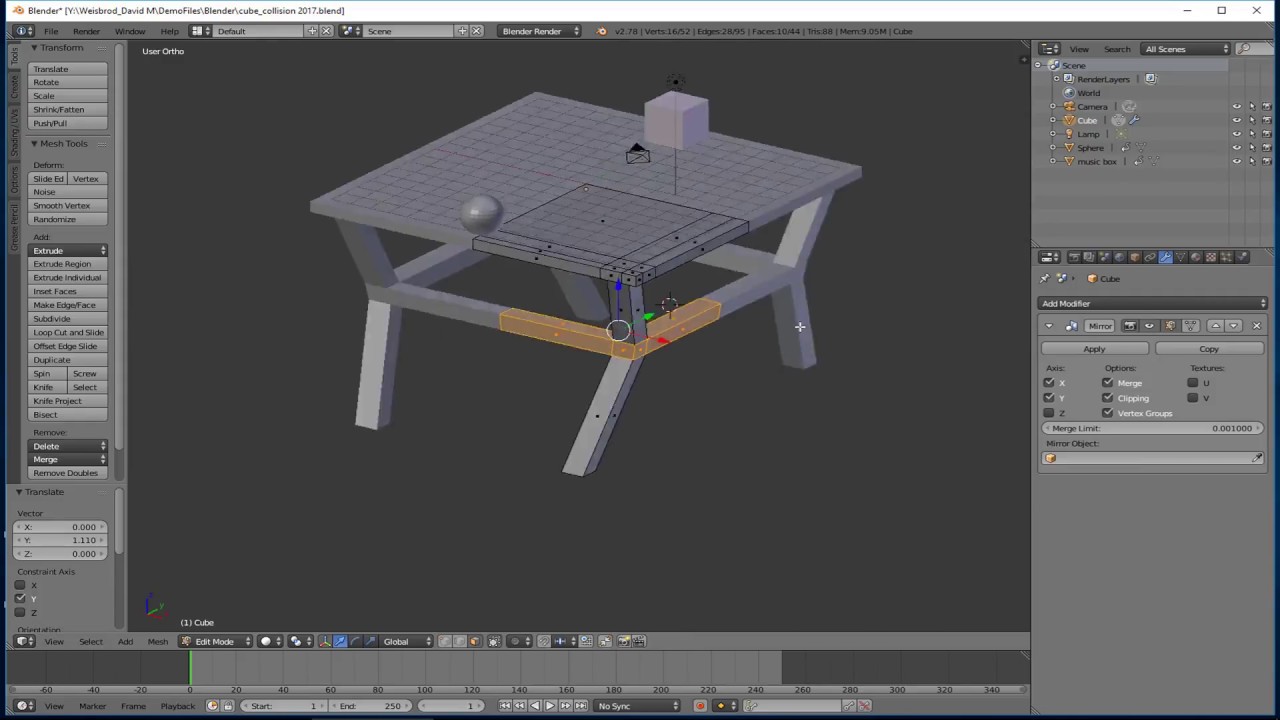
Task: Remove the Mirror modifier with X
Action: click(x=1257, y=326)
